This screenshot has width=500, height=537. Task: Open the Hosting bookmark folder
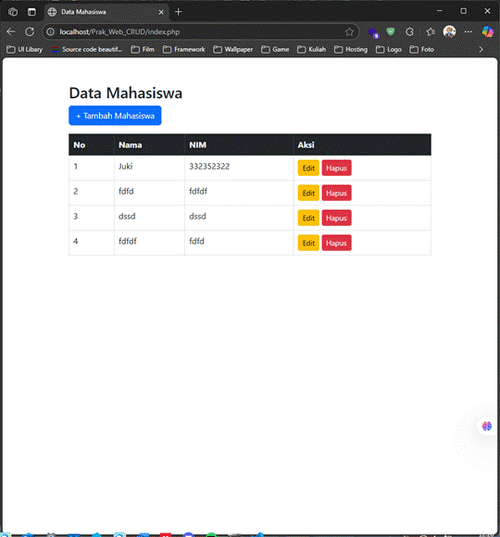(x=351, y=50)
